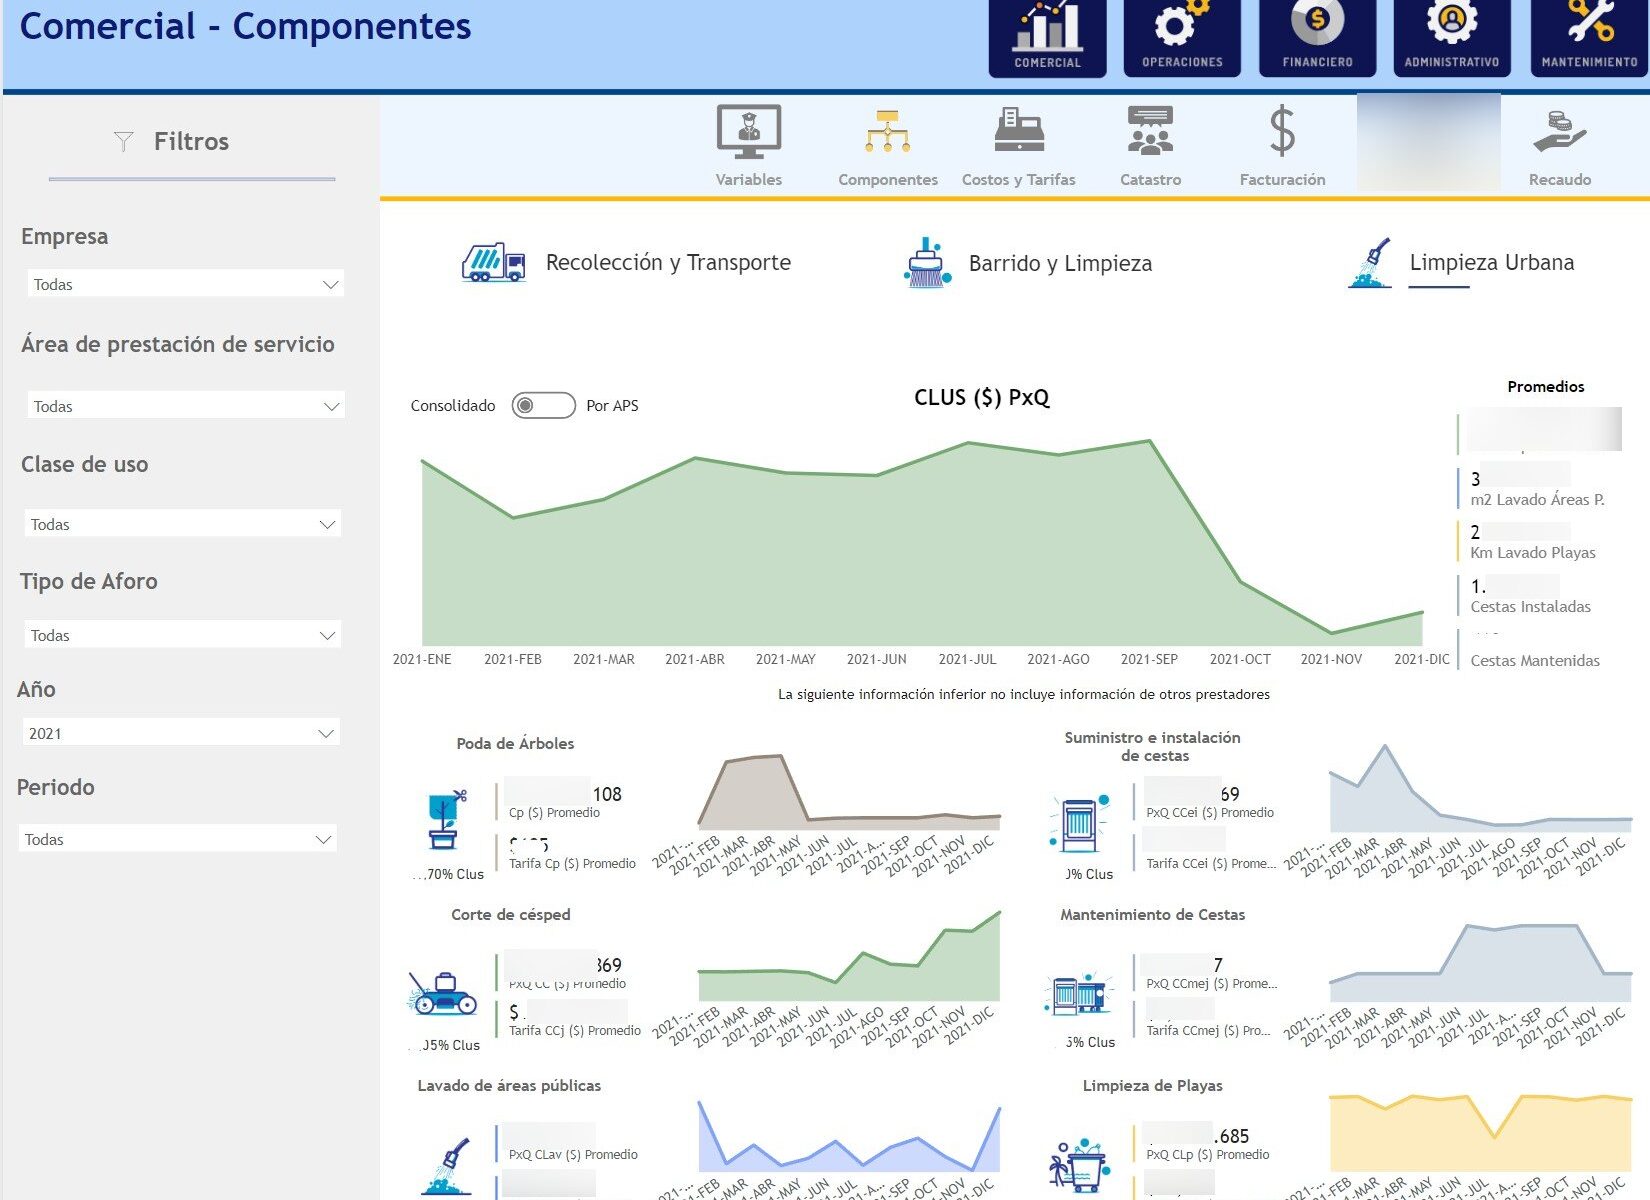
Task: Expand the Empresa dropdown
Action: tap(184, 284)
